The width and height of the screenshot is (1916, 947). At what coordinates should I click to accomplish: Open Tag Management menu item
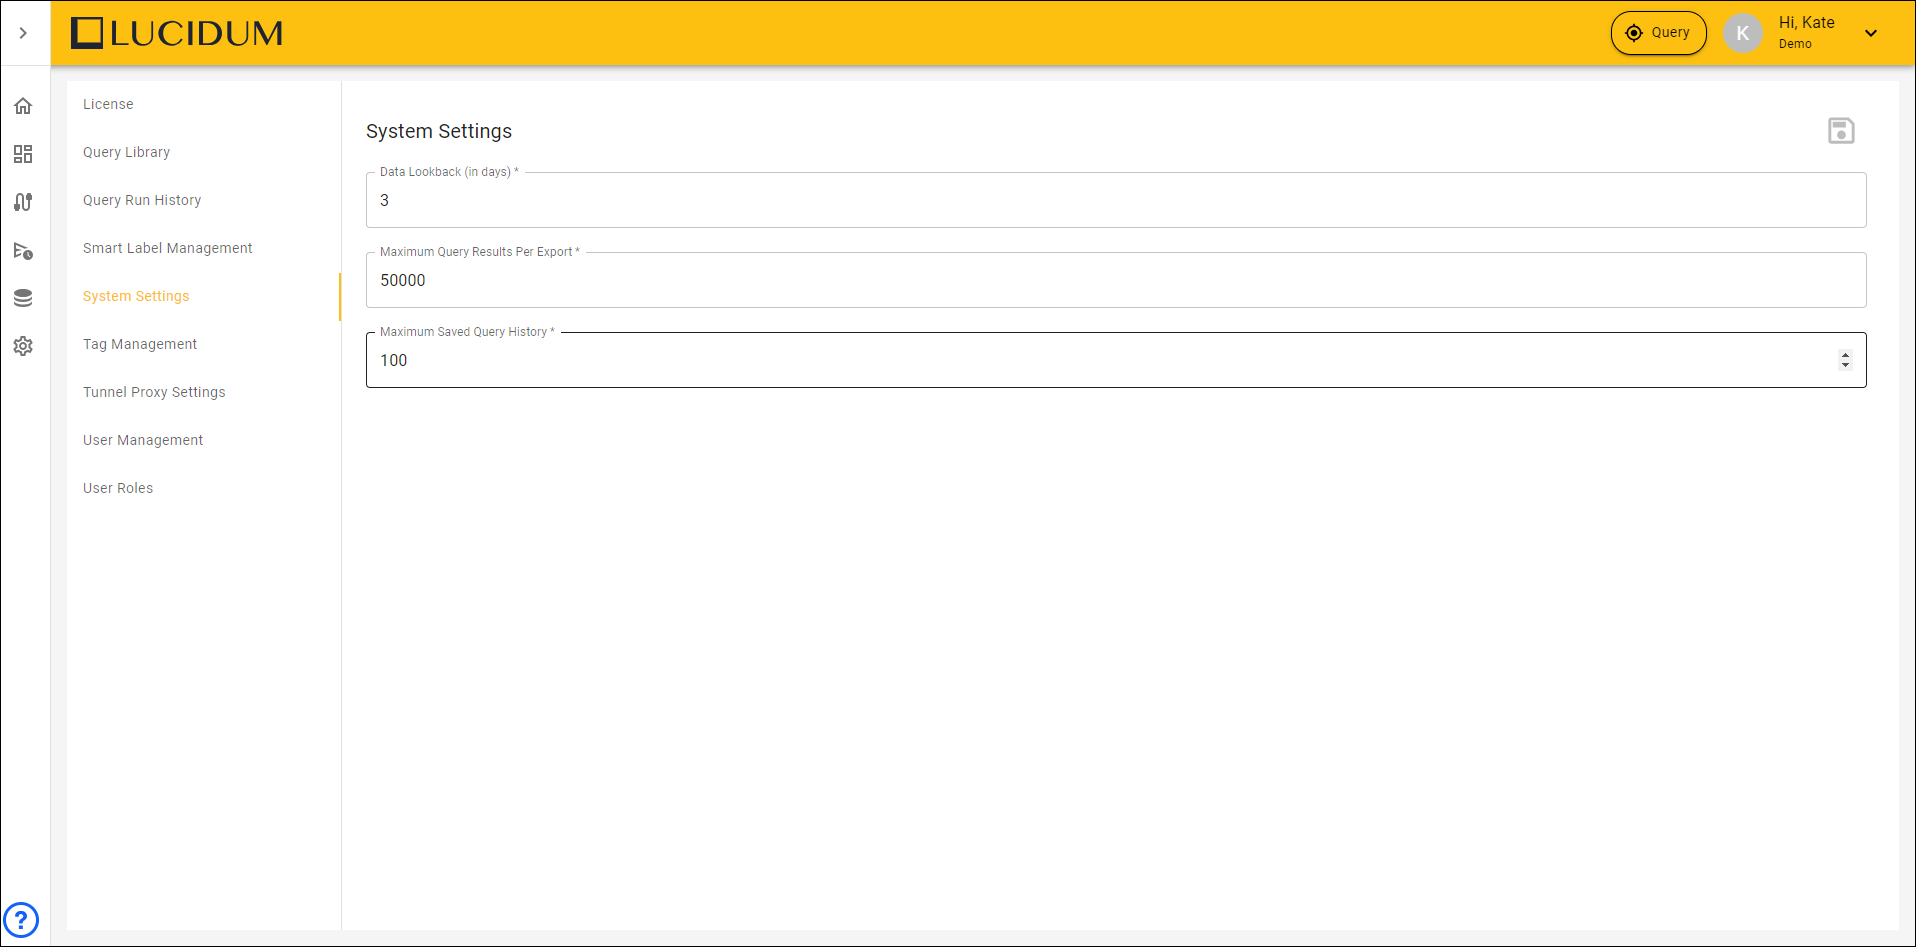(x=140, y=344)
